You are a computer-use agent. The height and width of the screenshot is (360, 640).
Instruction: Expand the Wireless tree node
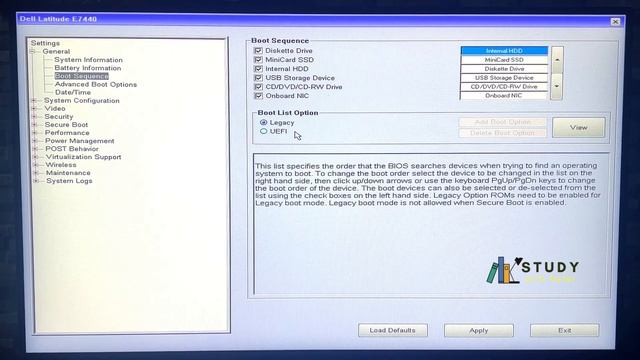coord(36,165)
